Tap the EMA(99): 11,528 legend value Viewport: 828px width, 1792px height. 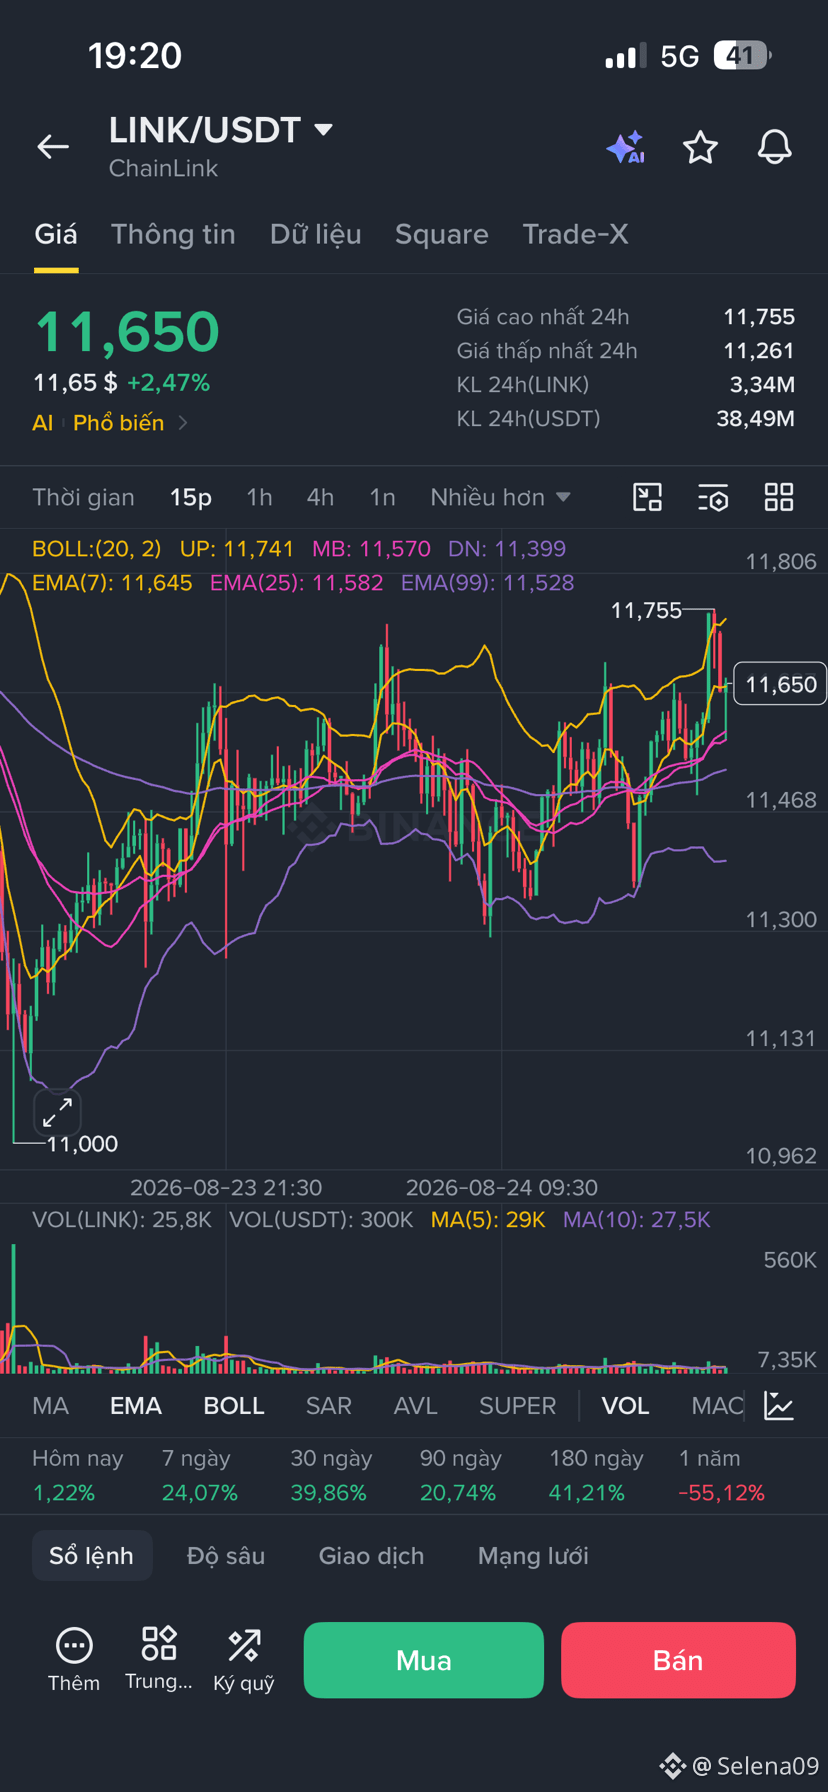click(x=488, y=583)
